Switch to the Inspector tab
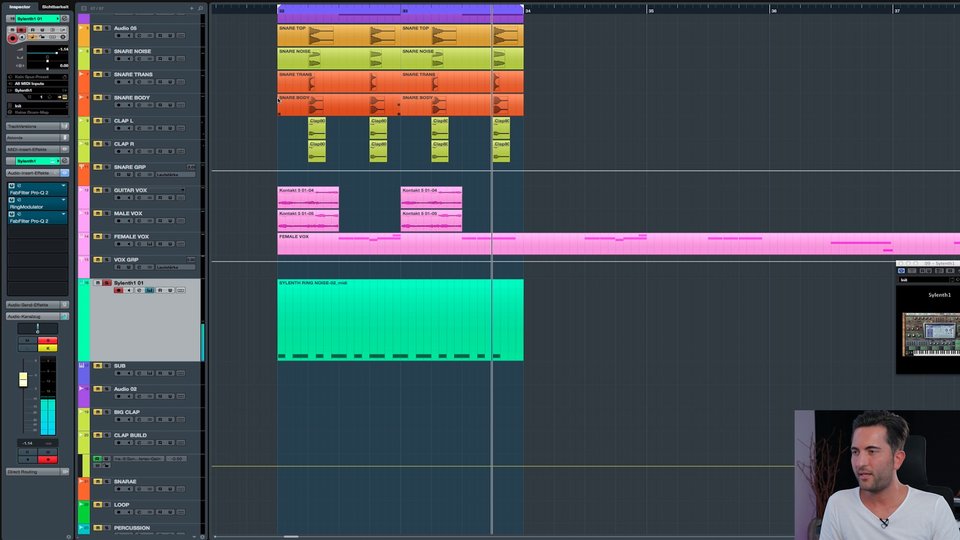Viewport: 960px width, 540px height. point(20,7)
